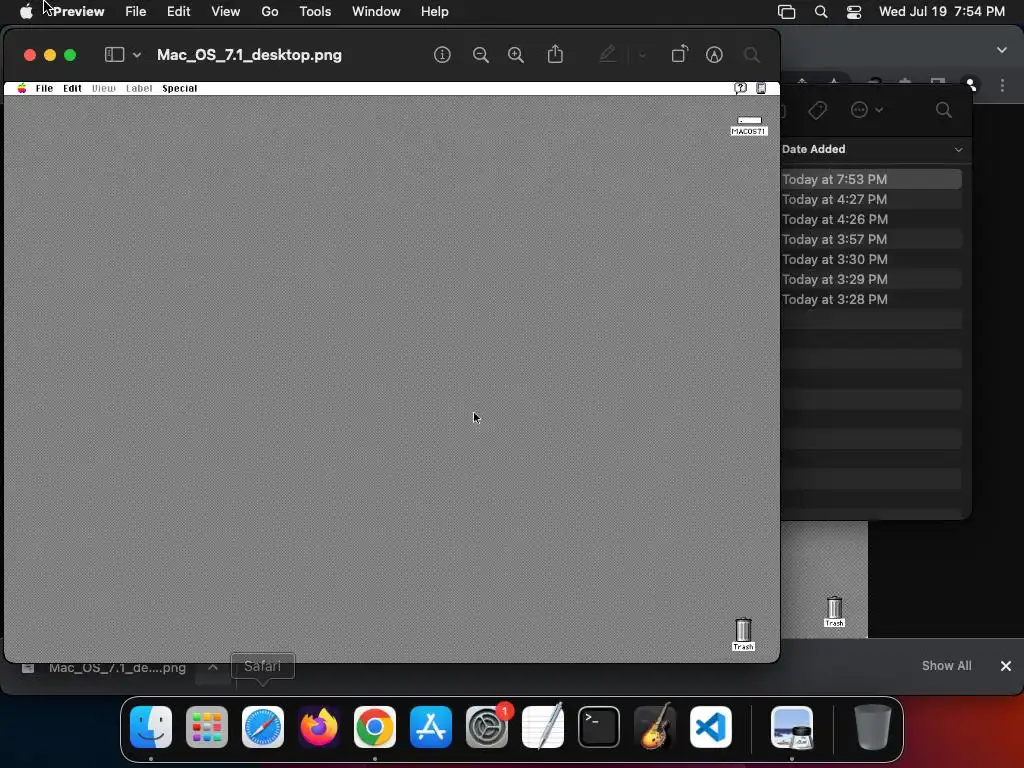Image resolution: width=1024 pixels, height=768 pixels.
Task: Select the Today at 4:27 PM row
Action: click(x=871, y=199)
